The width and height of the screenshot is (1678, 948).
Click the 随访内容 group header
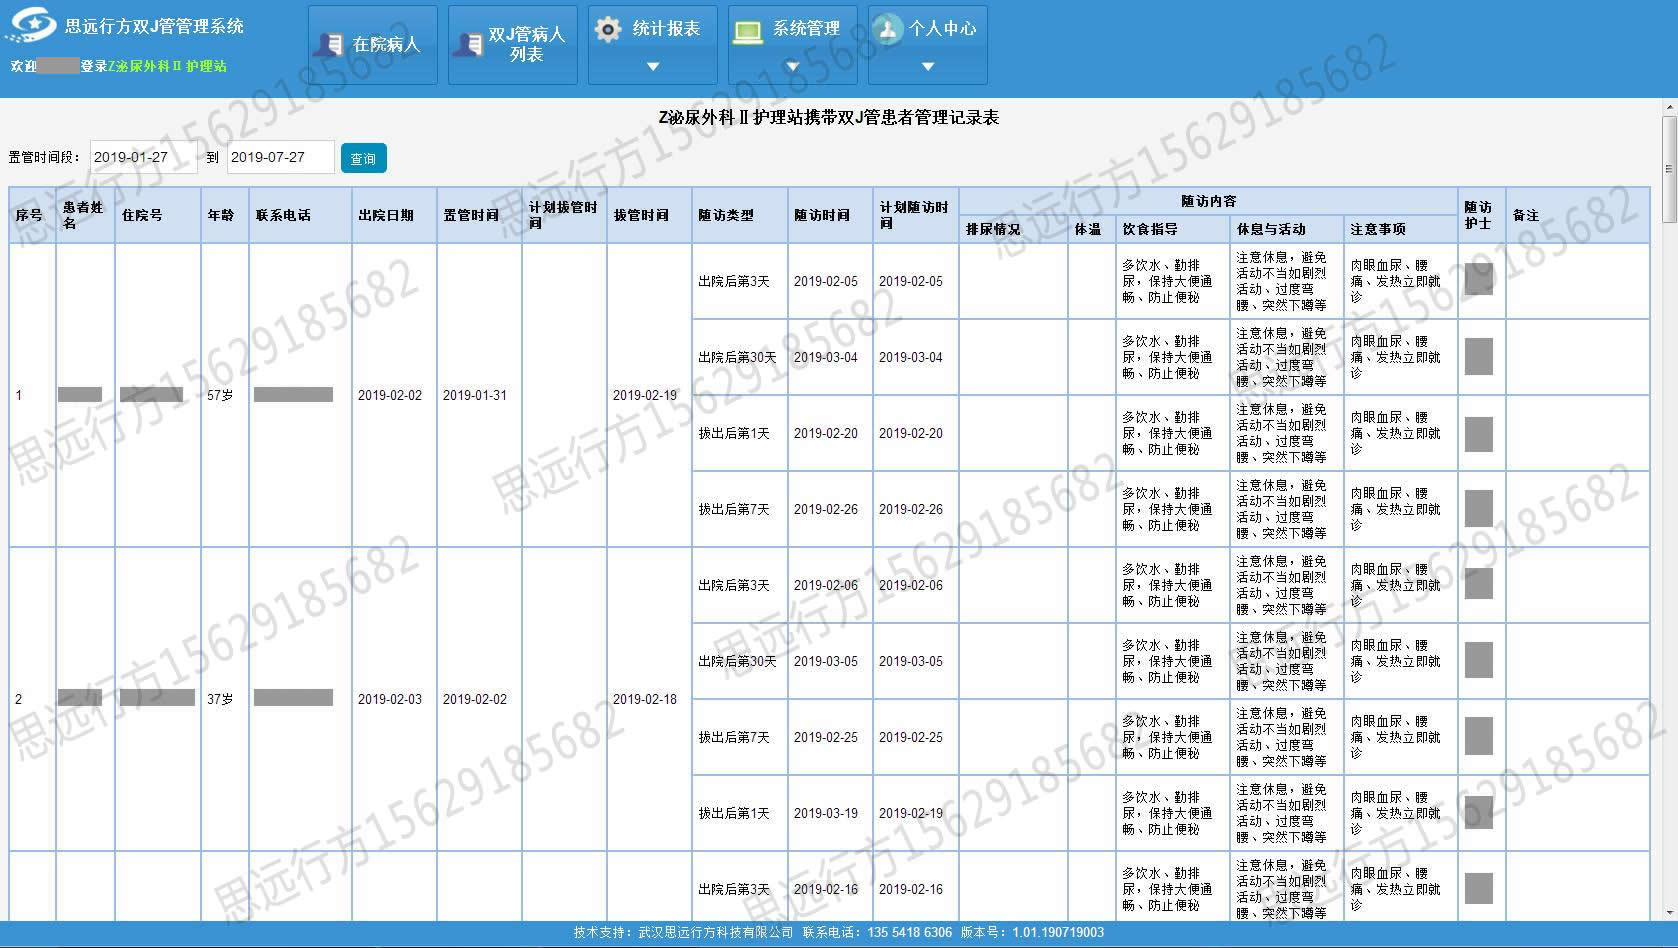point(1208,201)
